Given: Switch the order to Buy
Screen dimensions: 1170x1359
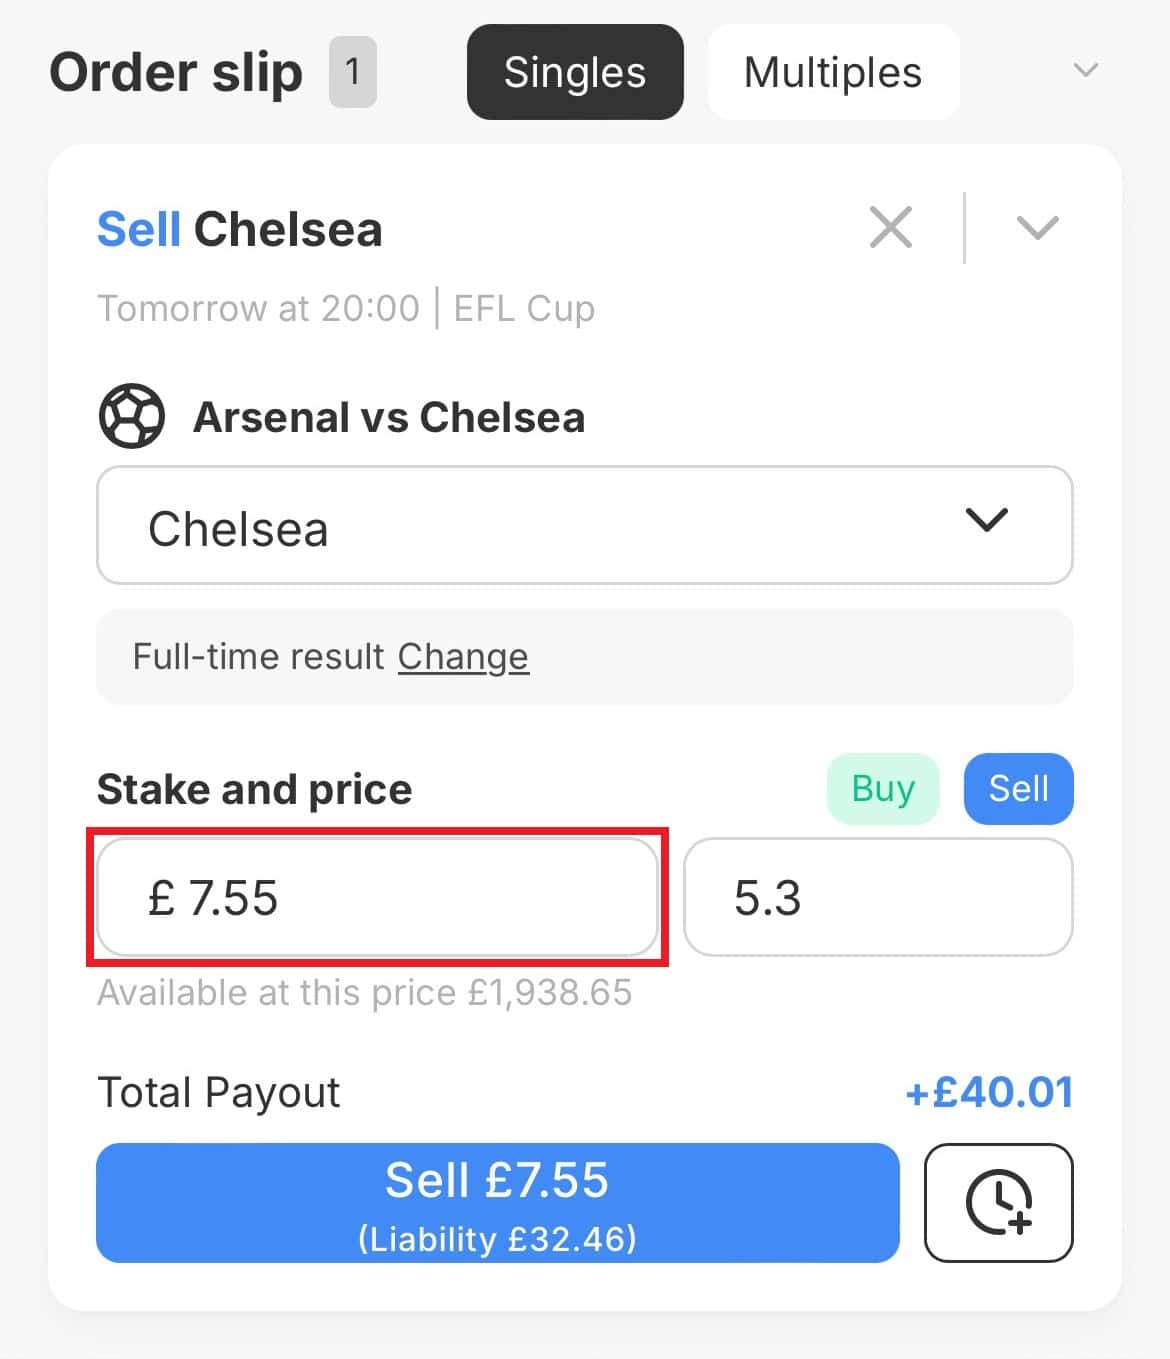Looking at the screenshot, I should pos(882,789).
